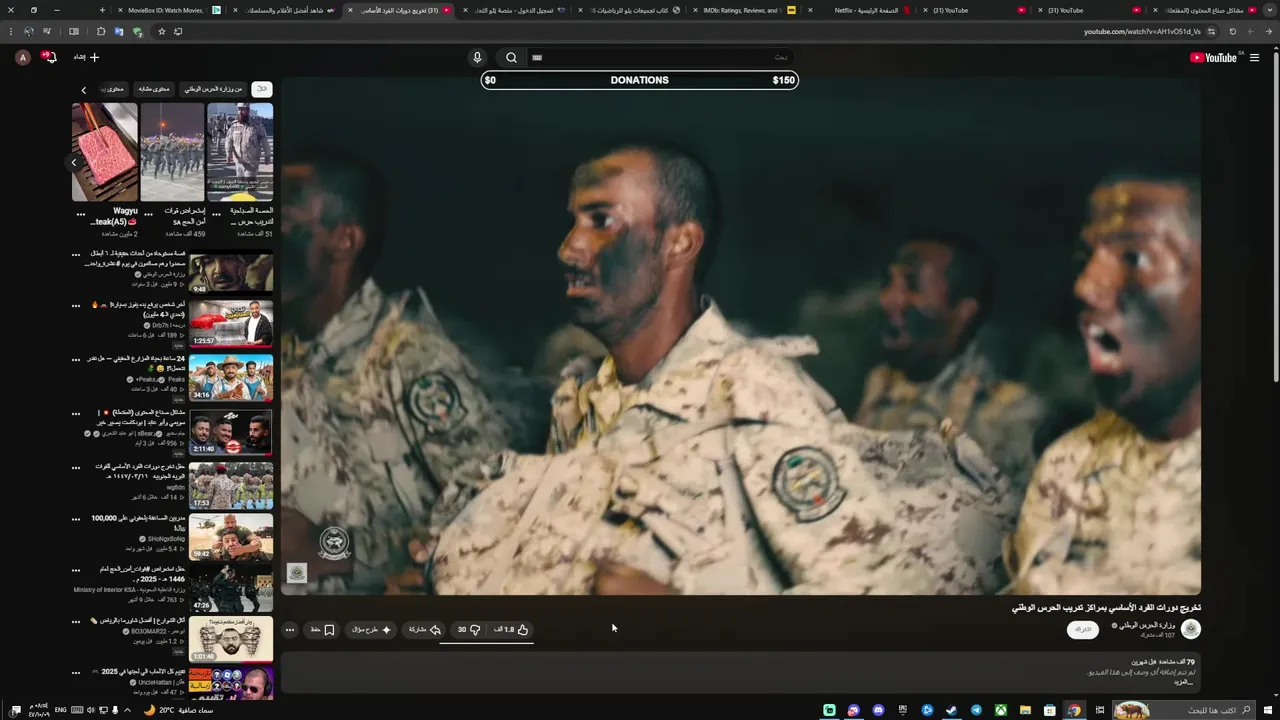Image resolution: width=1280 pixels, height=720 pixels.
Task: Open the on-screen keyboard in search box
Action: (537, 57)
